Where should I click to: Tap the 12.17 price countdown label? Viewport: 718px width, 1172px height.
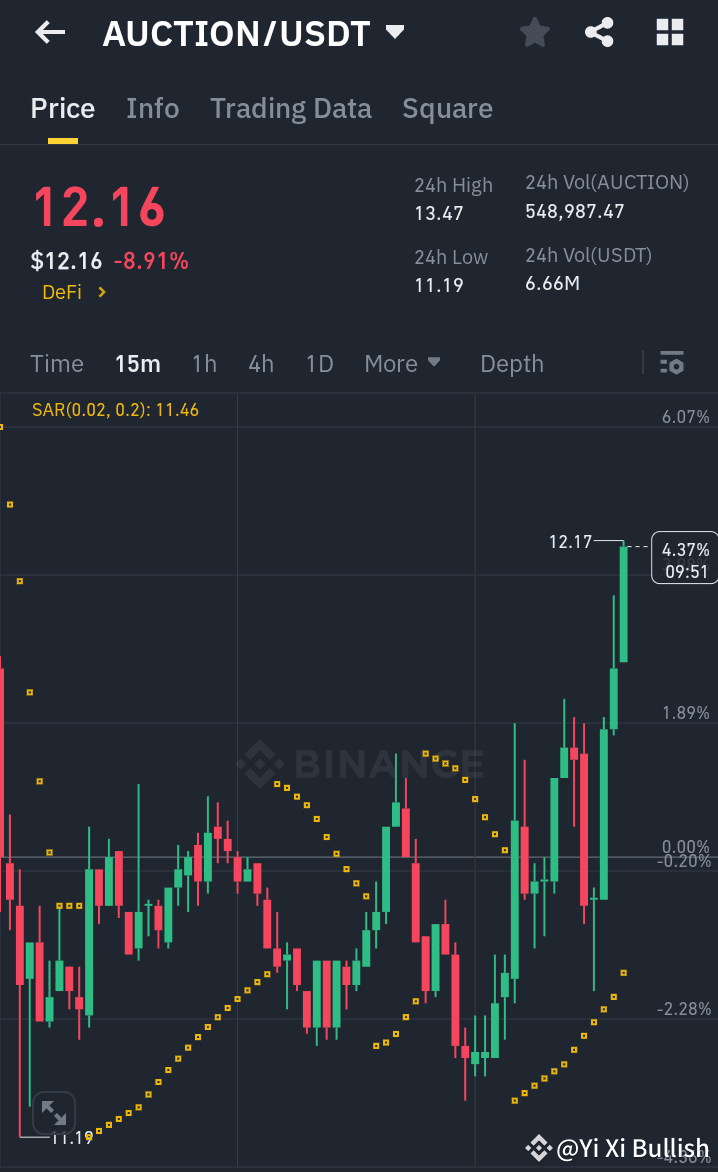point(571,542)
